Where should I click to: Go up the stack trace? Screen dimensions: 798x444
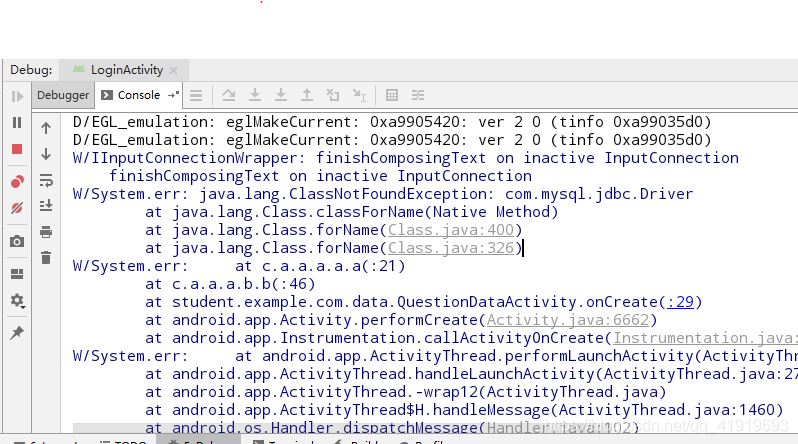[x=46, y=128]
